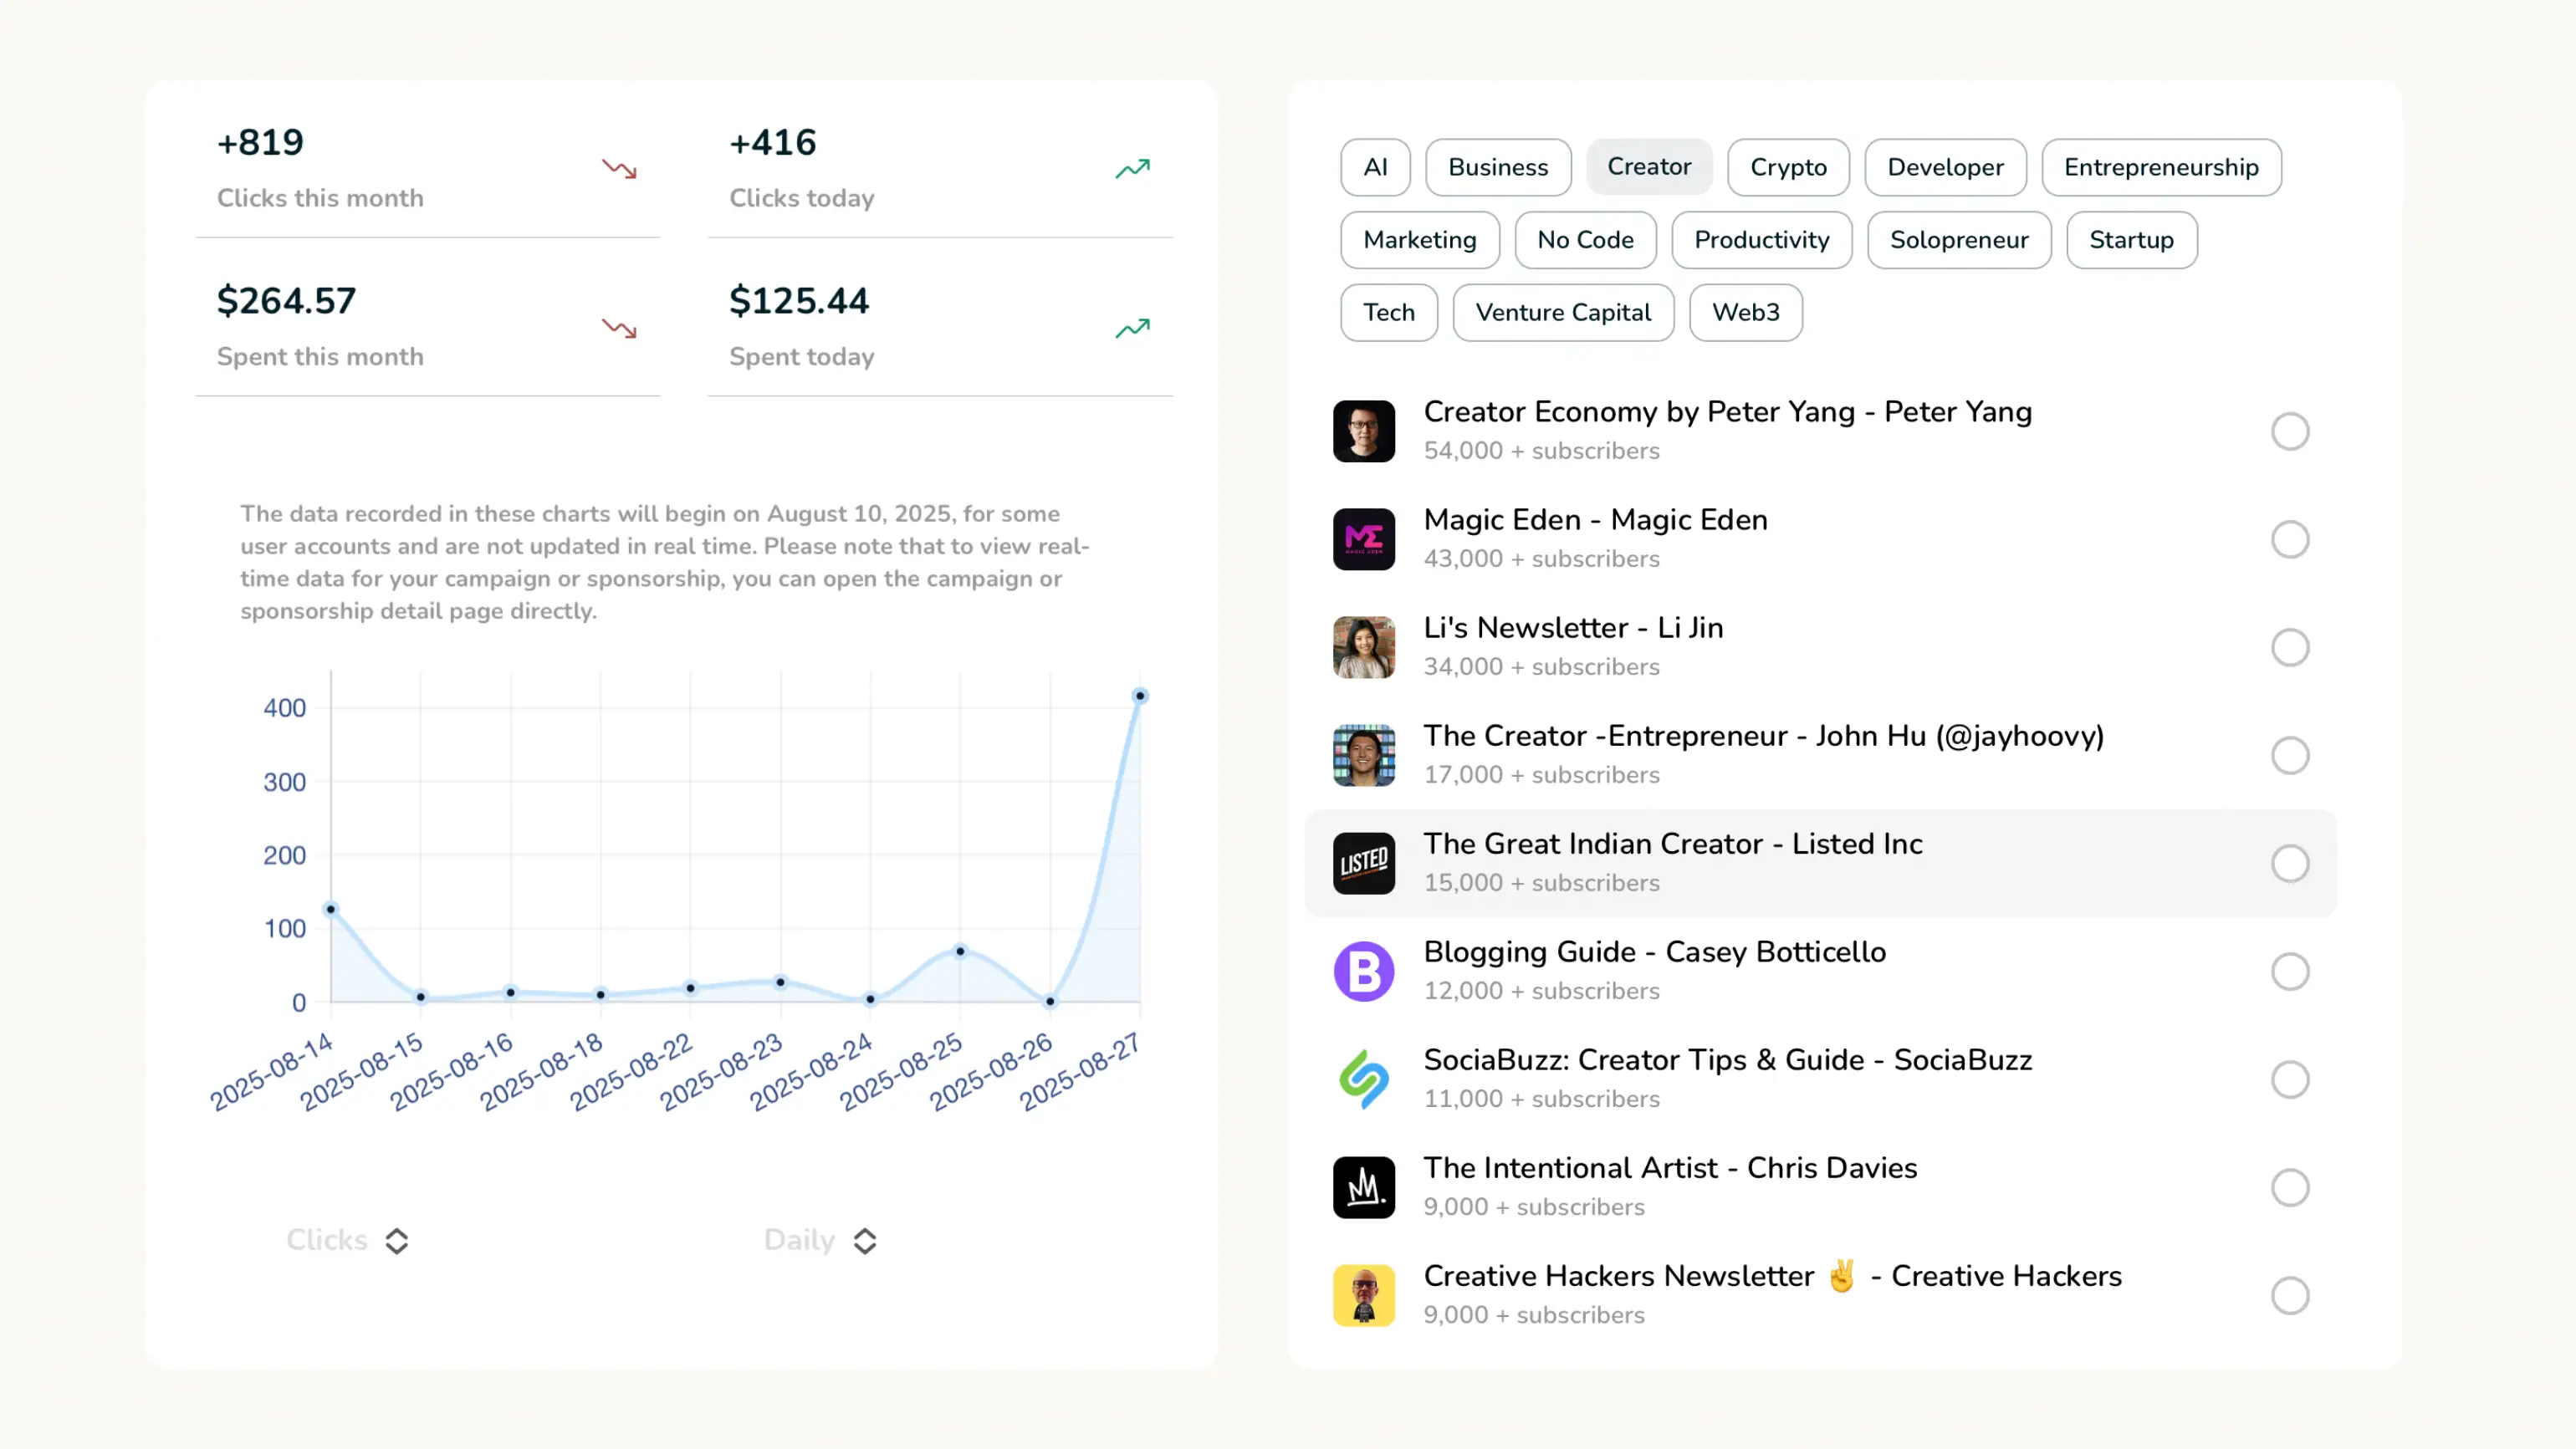
Task: Click the Magic Eden logo icon
Action: [x=1363, y=539]
